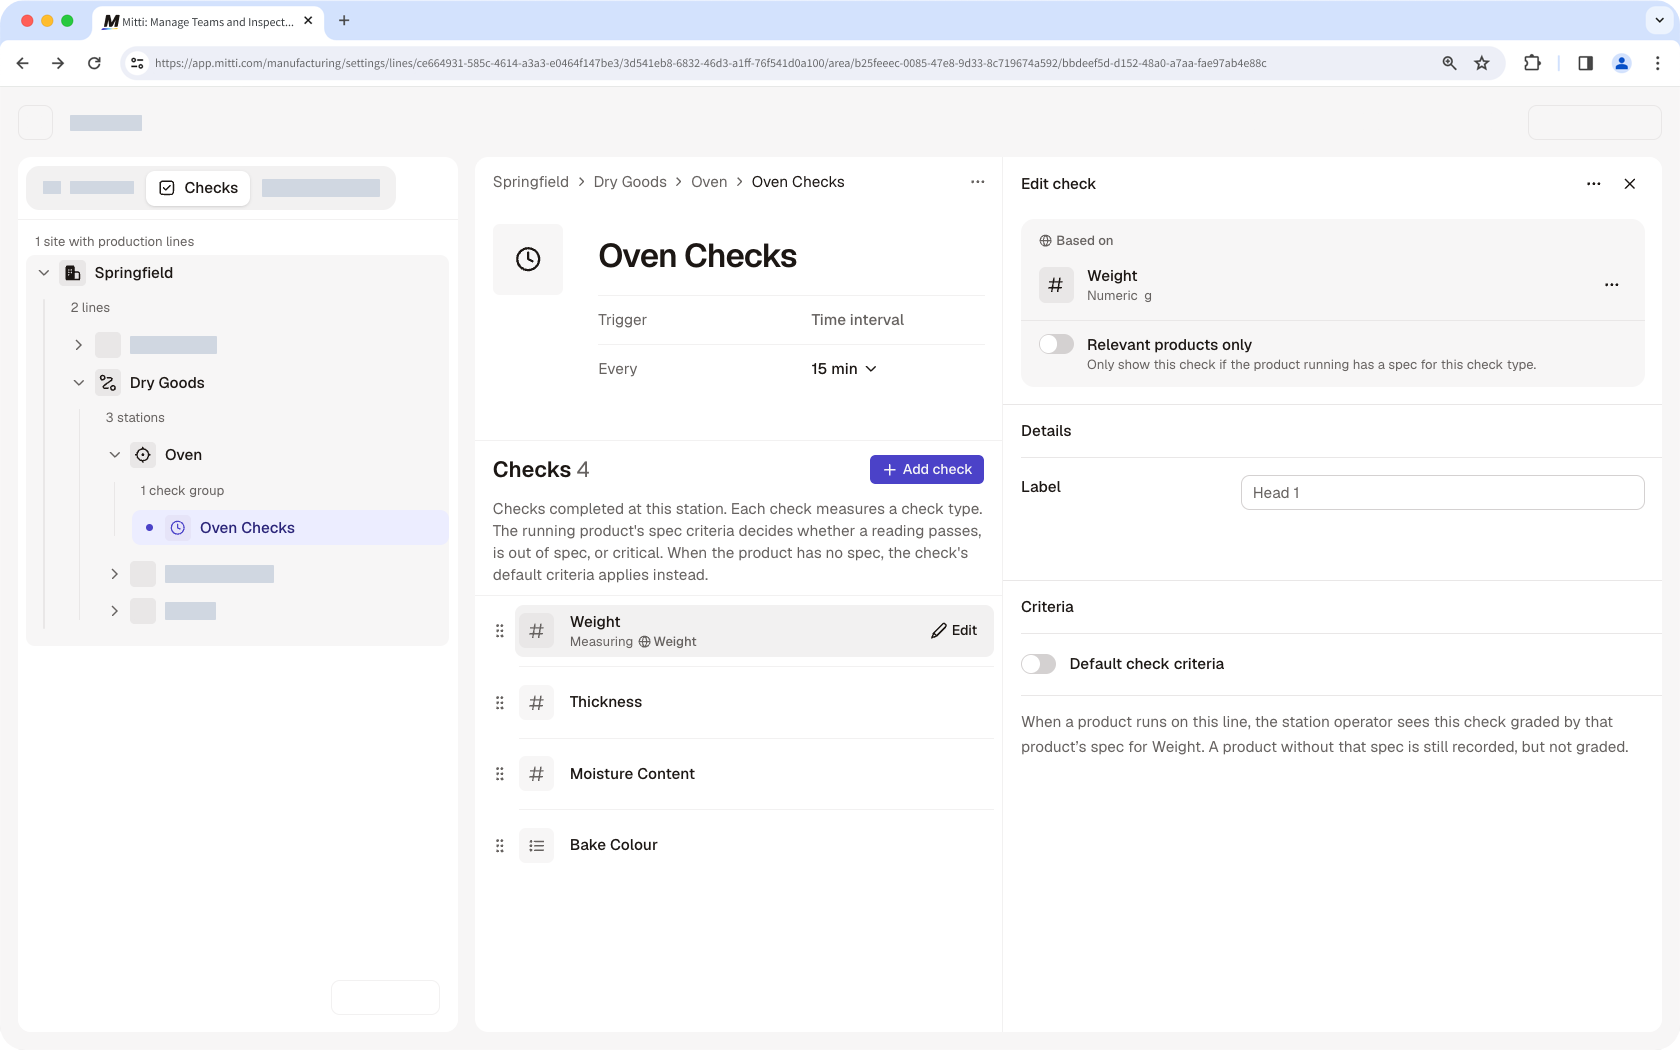The image size is (1680, 1050).
Task: Click the Springfield site building icon
Action: [73, 273]
